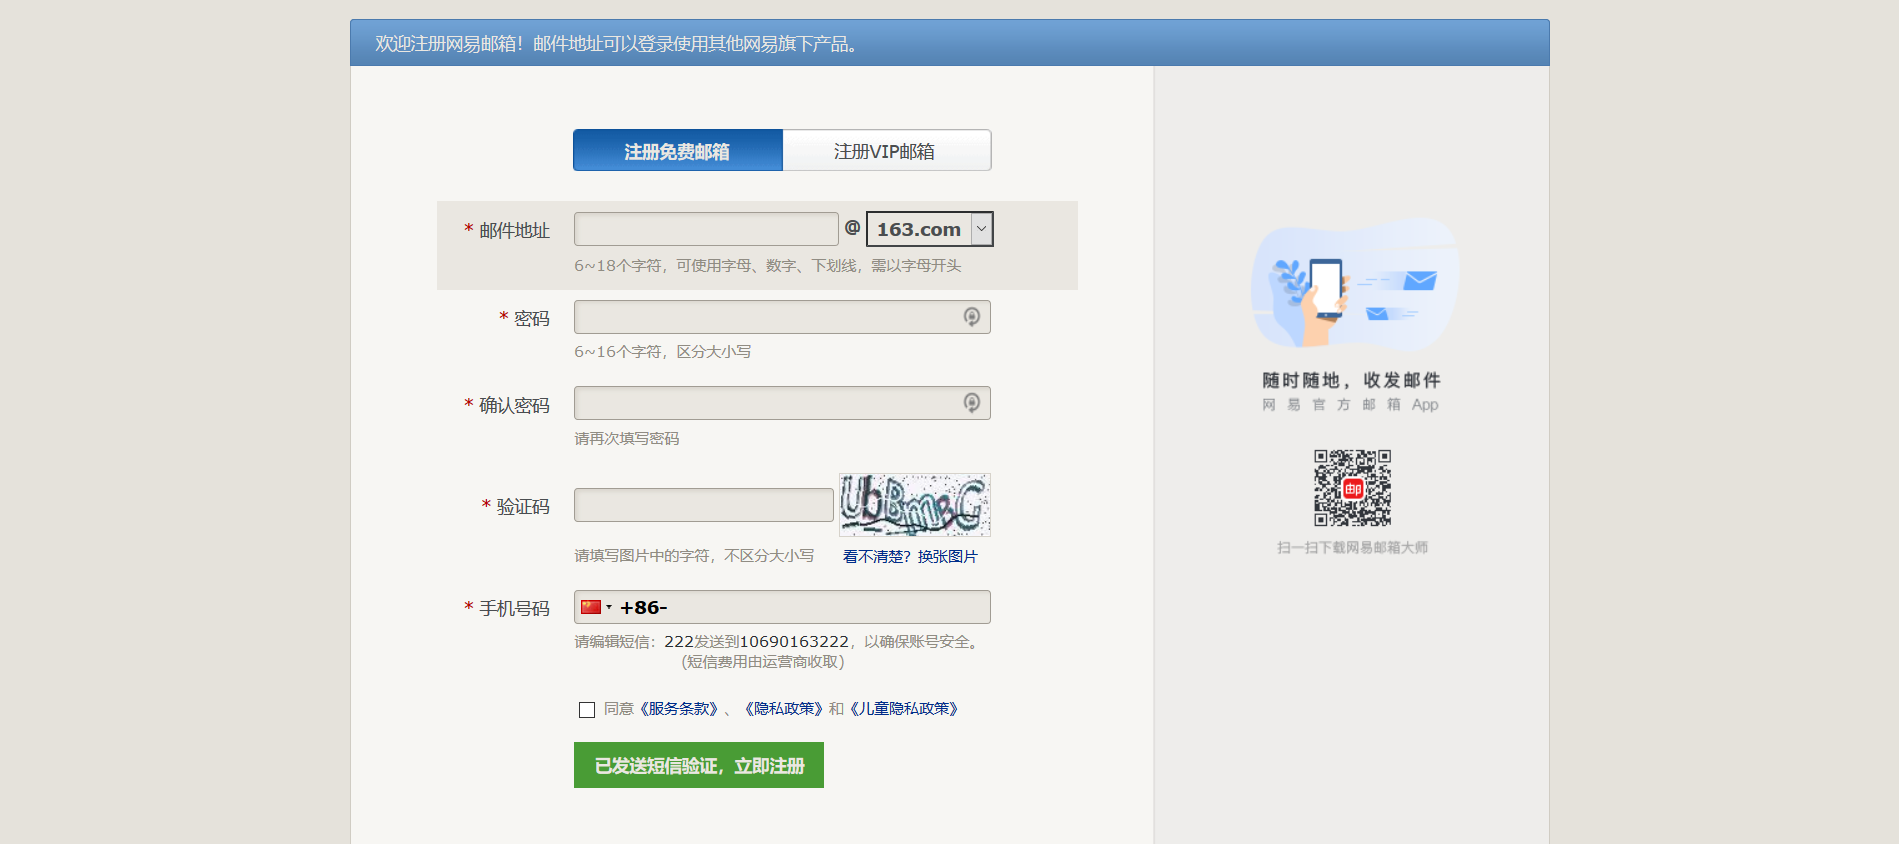1899x844 pixels.
Task: Click the 请再次填写密码 hint text
Action: 626,439
